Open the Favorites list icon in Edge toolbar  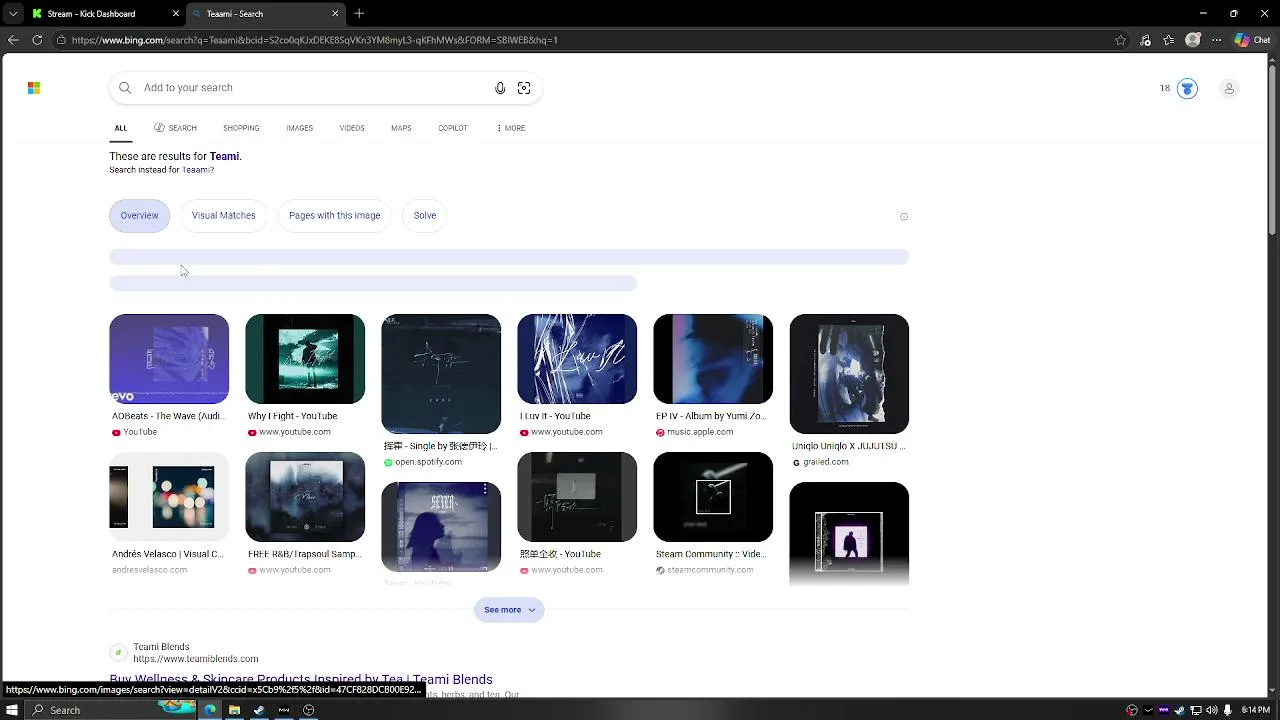tap(1168, 40)
